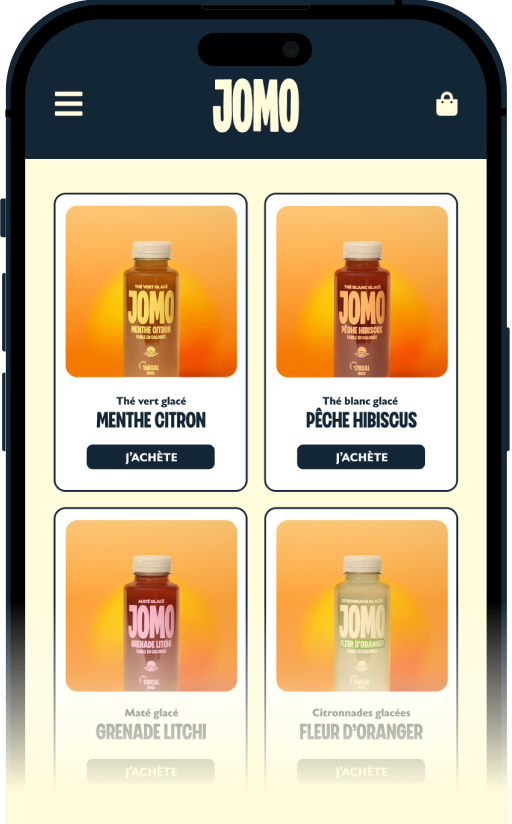The image size is (512, 824).
Task: Click the 'Thé vert glacé' category label
Action: (151, 401)
